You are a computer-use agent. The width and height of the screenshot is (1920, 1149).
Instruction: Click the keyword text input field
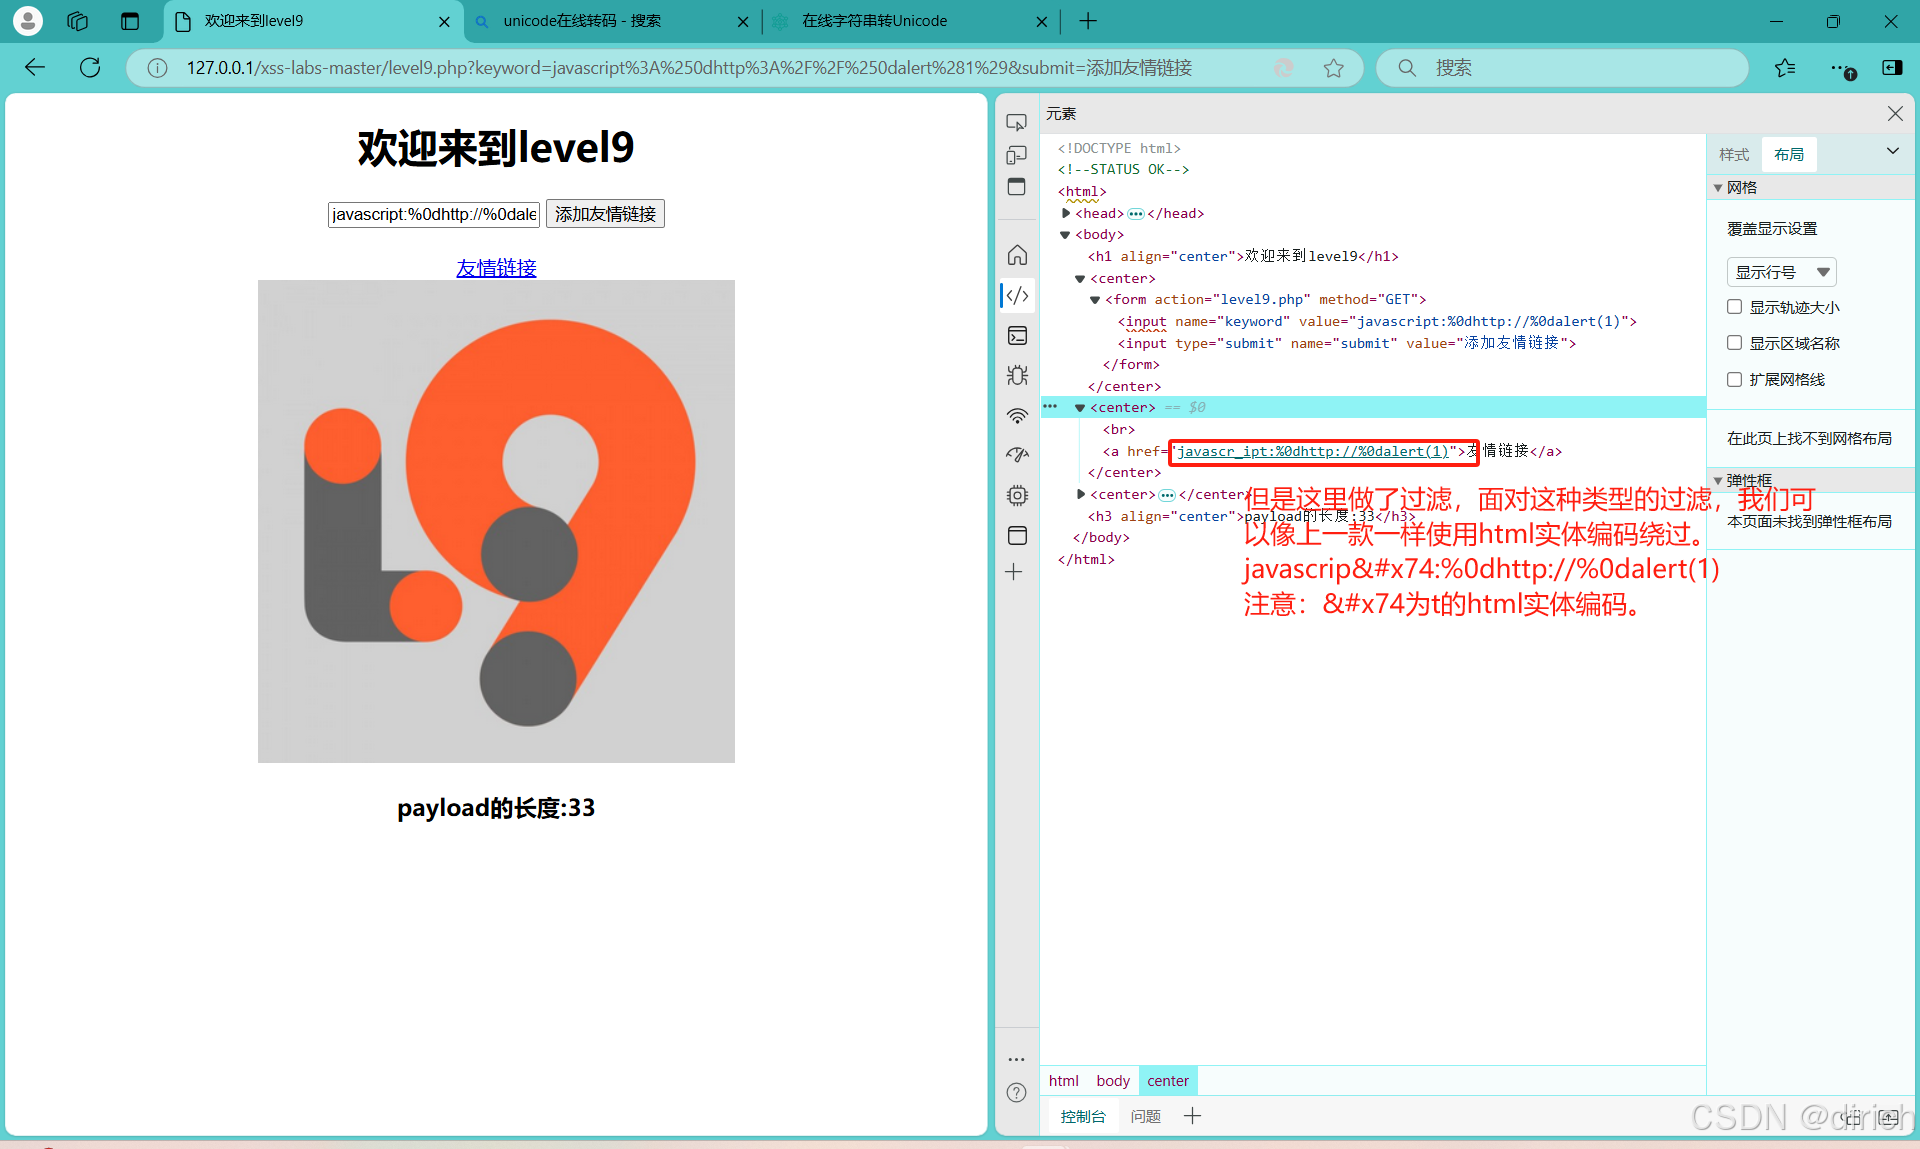coord(433,214)
